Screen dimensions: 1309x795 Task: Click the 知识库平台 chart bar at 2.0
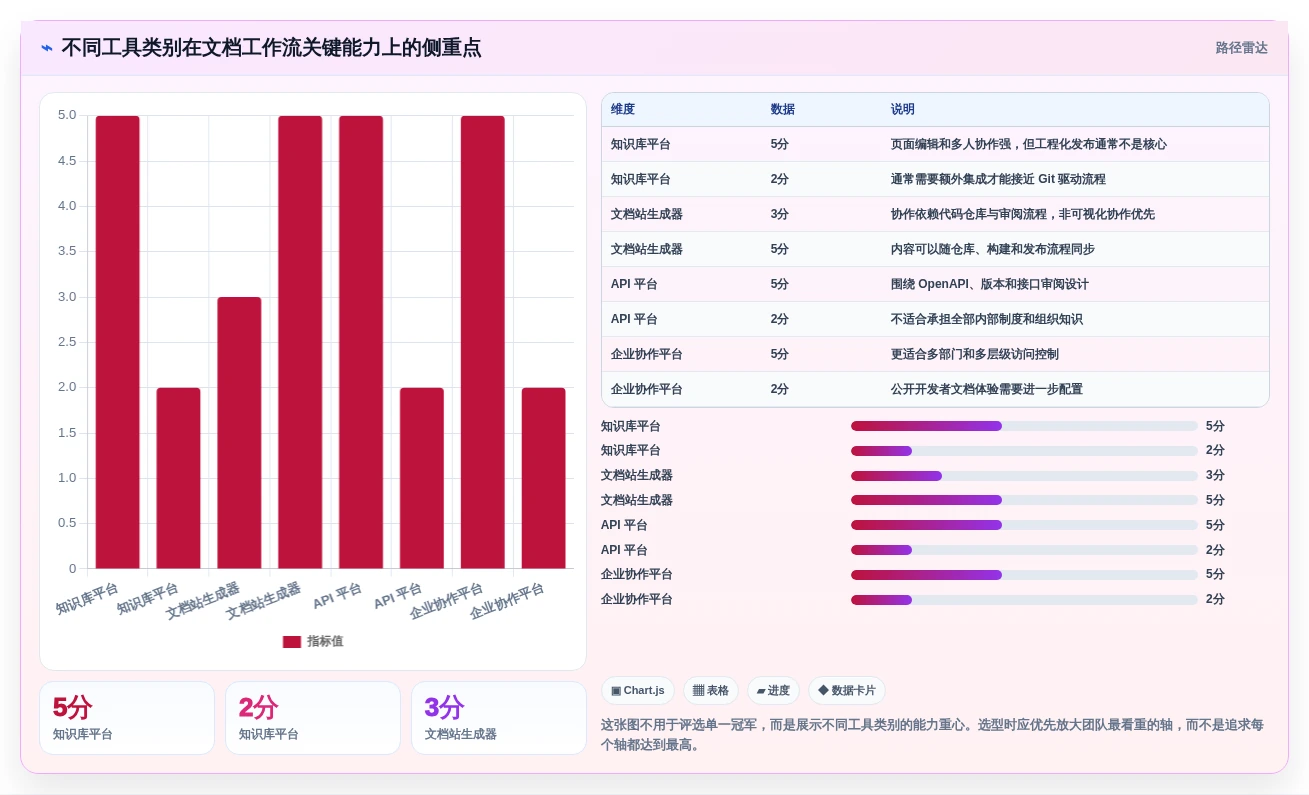coord(178,478)
